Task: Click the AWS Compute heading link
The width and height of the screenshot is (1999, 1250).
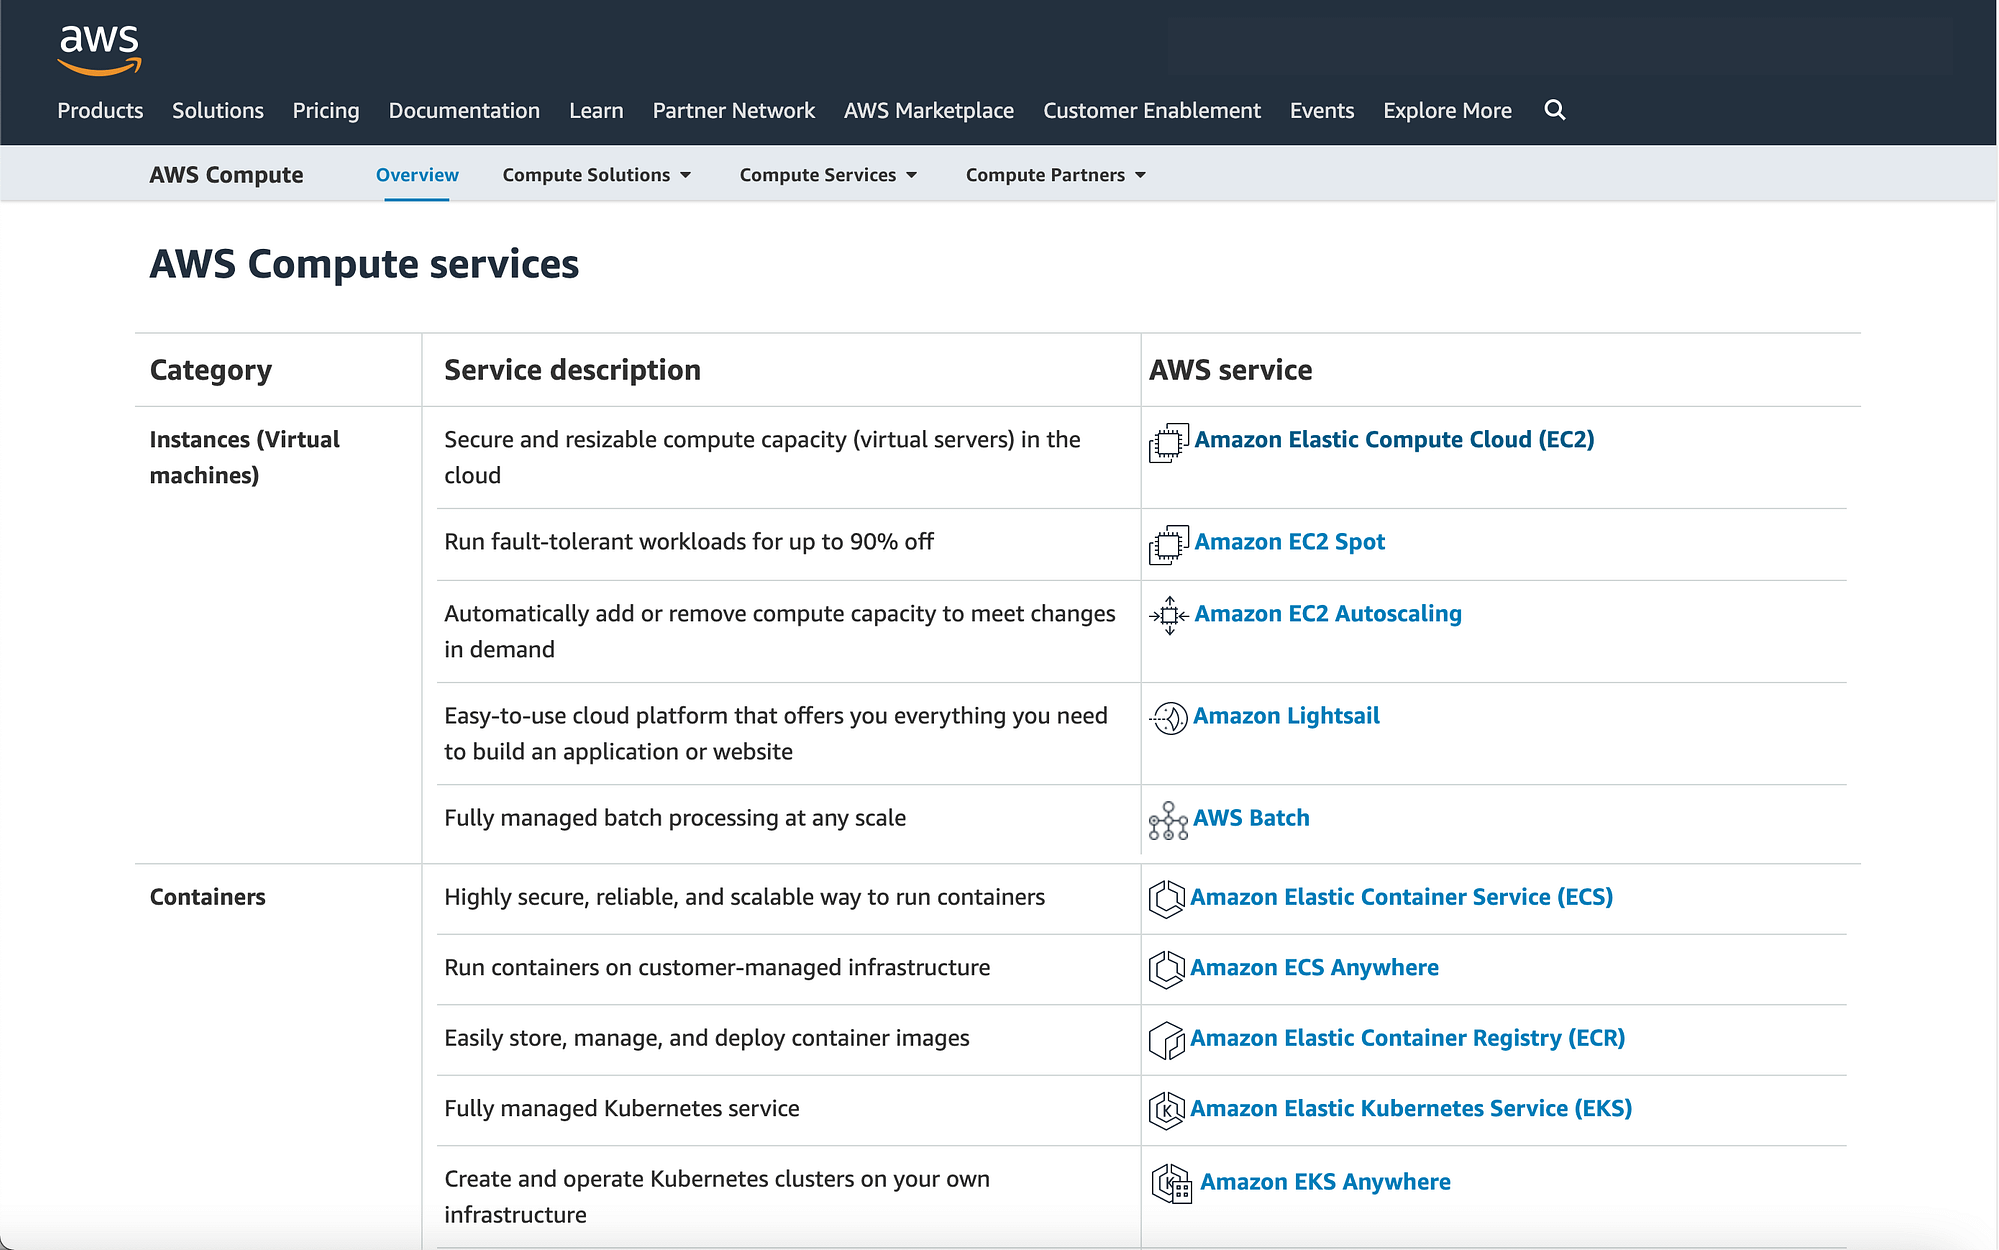Action: coord(226,175)
